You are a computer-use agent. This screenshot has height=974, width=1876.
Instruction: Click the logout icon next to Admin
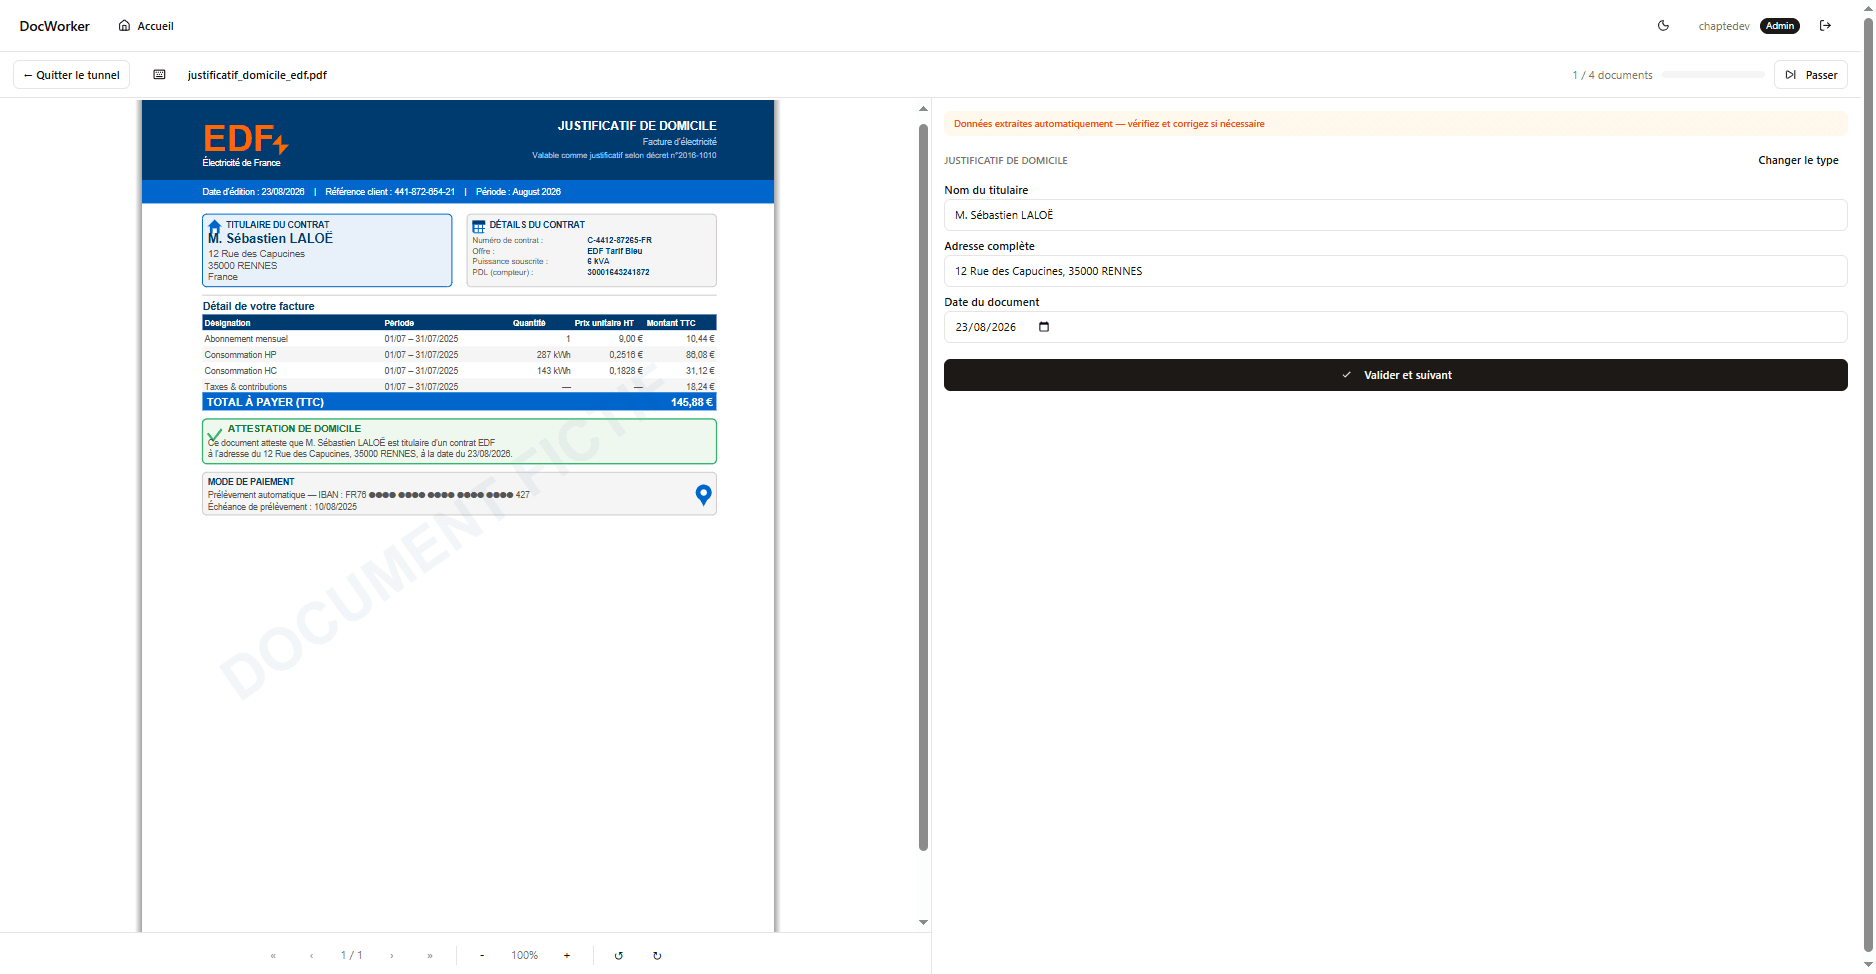[x=1825, y=26]
